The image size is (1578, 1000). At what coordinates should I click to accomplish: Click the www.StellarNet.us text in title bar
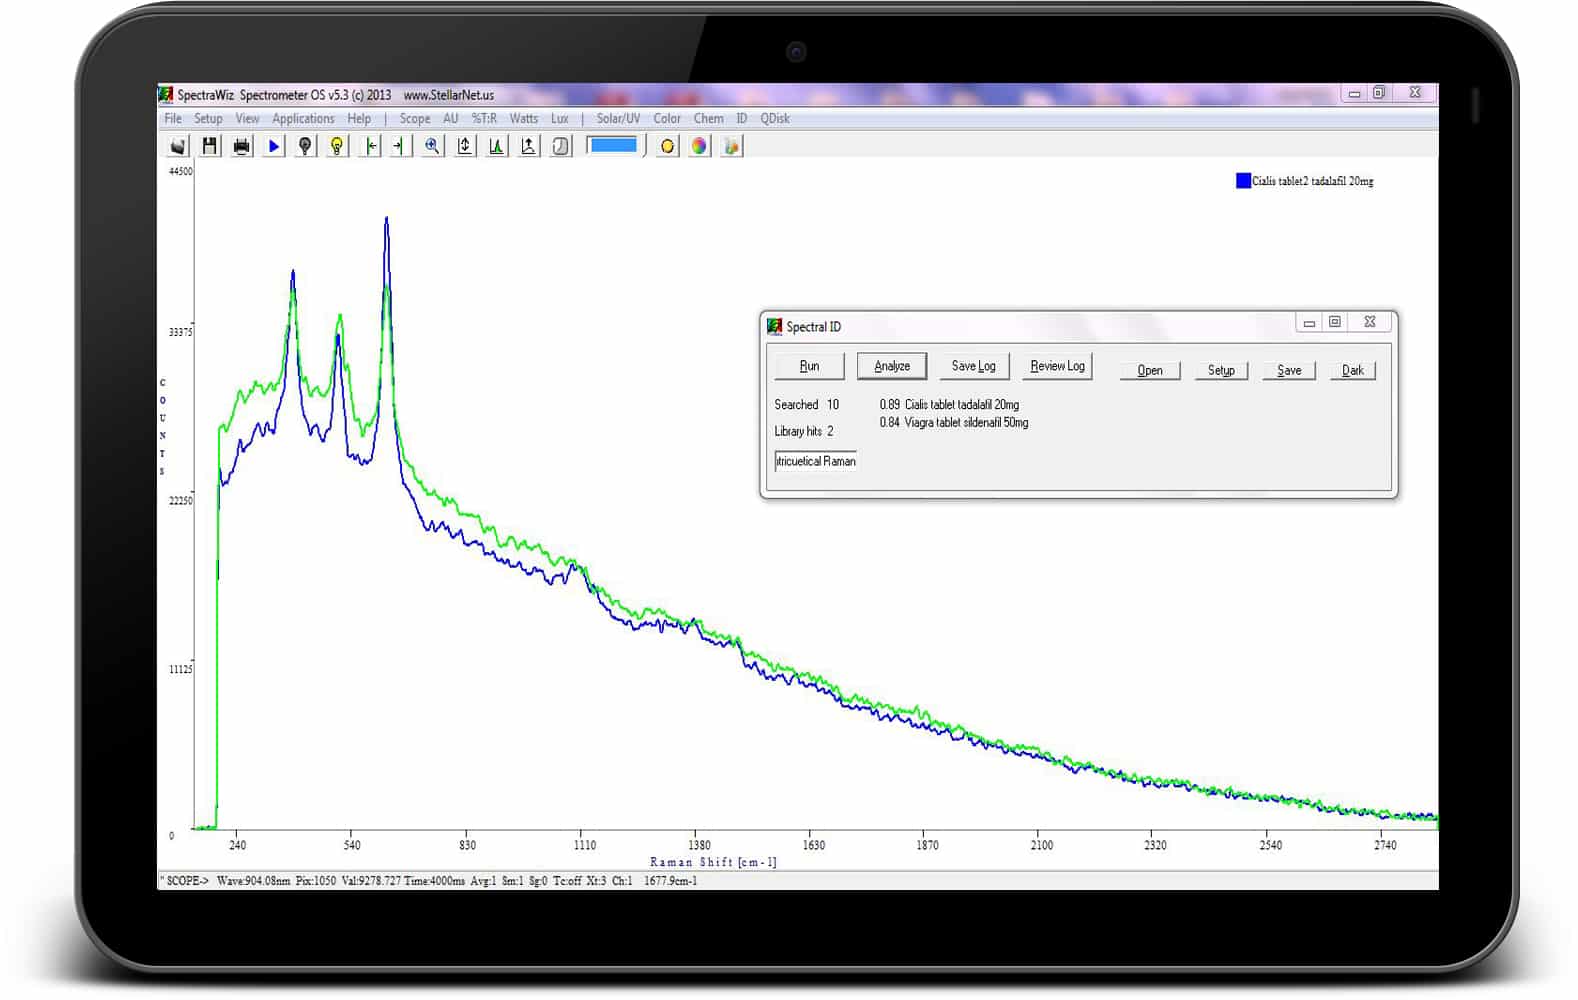click(449, 95)
